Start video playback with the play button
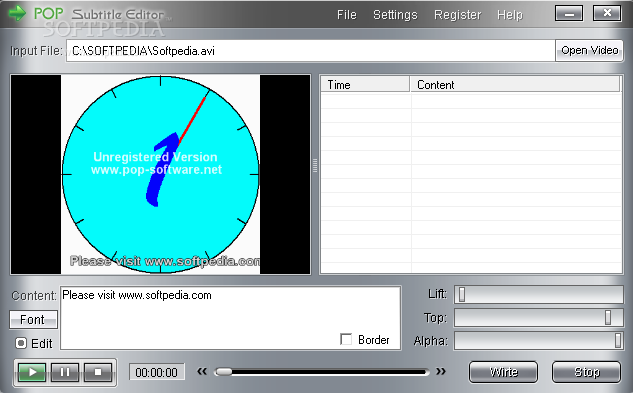Image resolution: width=633 pixels, height=393 pixels. tap(32, 372)
